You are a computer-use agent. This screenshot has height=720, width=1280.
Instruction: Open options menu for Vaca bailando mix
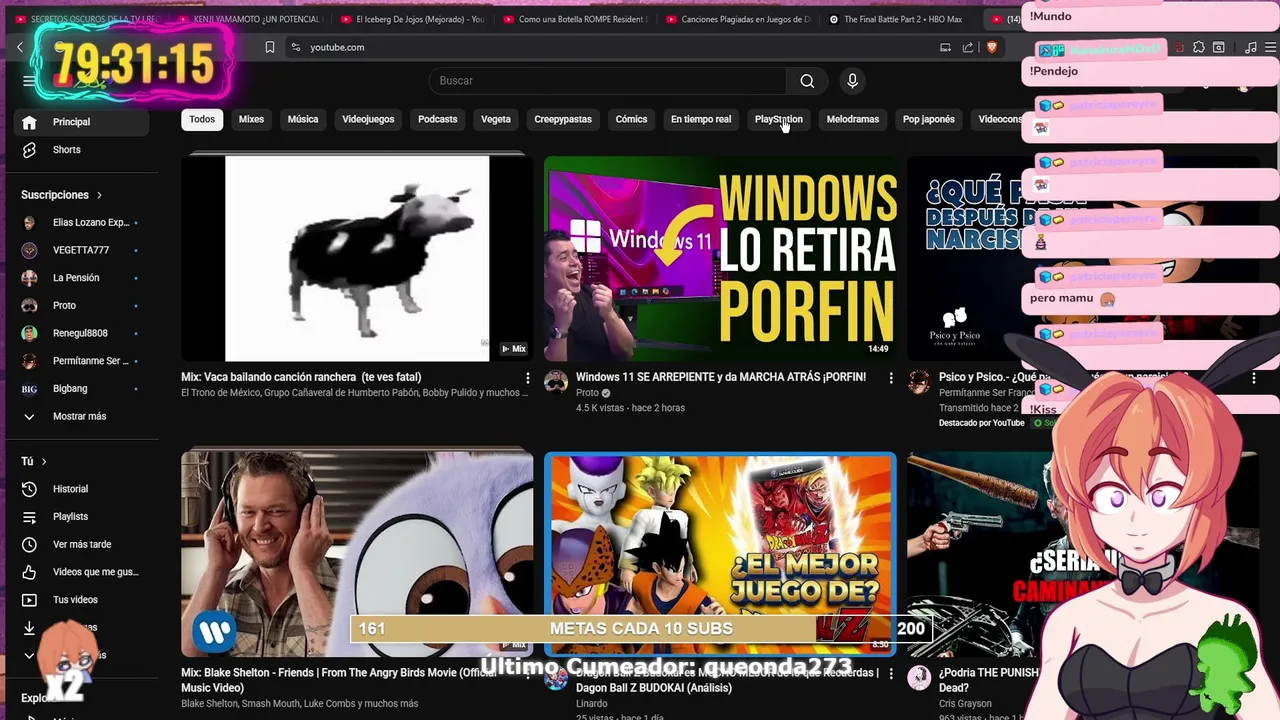(528, 378)
